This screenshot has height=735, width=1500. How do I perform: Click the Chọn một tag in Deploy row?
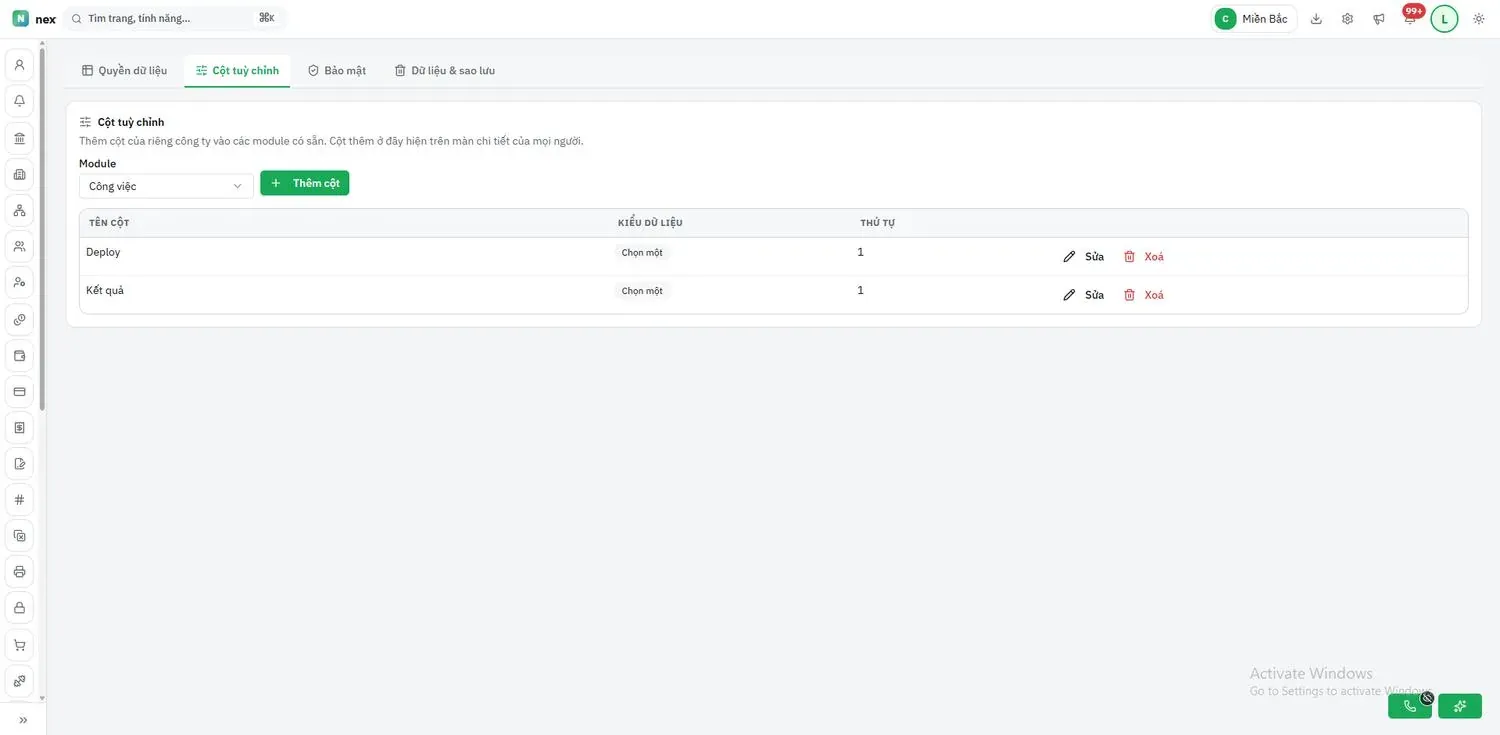(x=642, y=253)
